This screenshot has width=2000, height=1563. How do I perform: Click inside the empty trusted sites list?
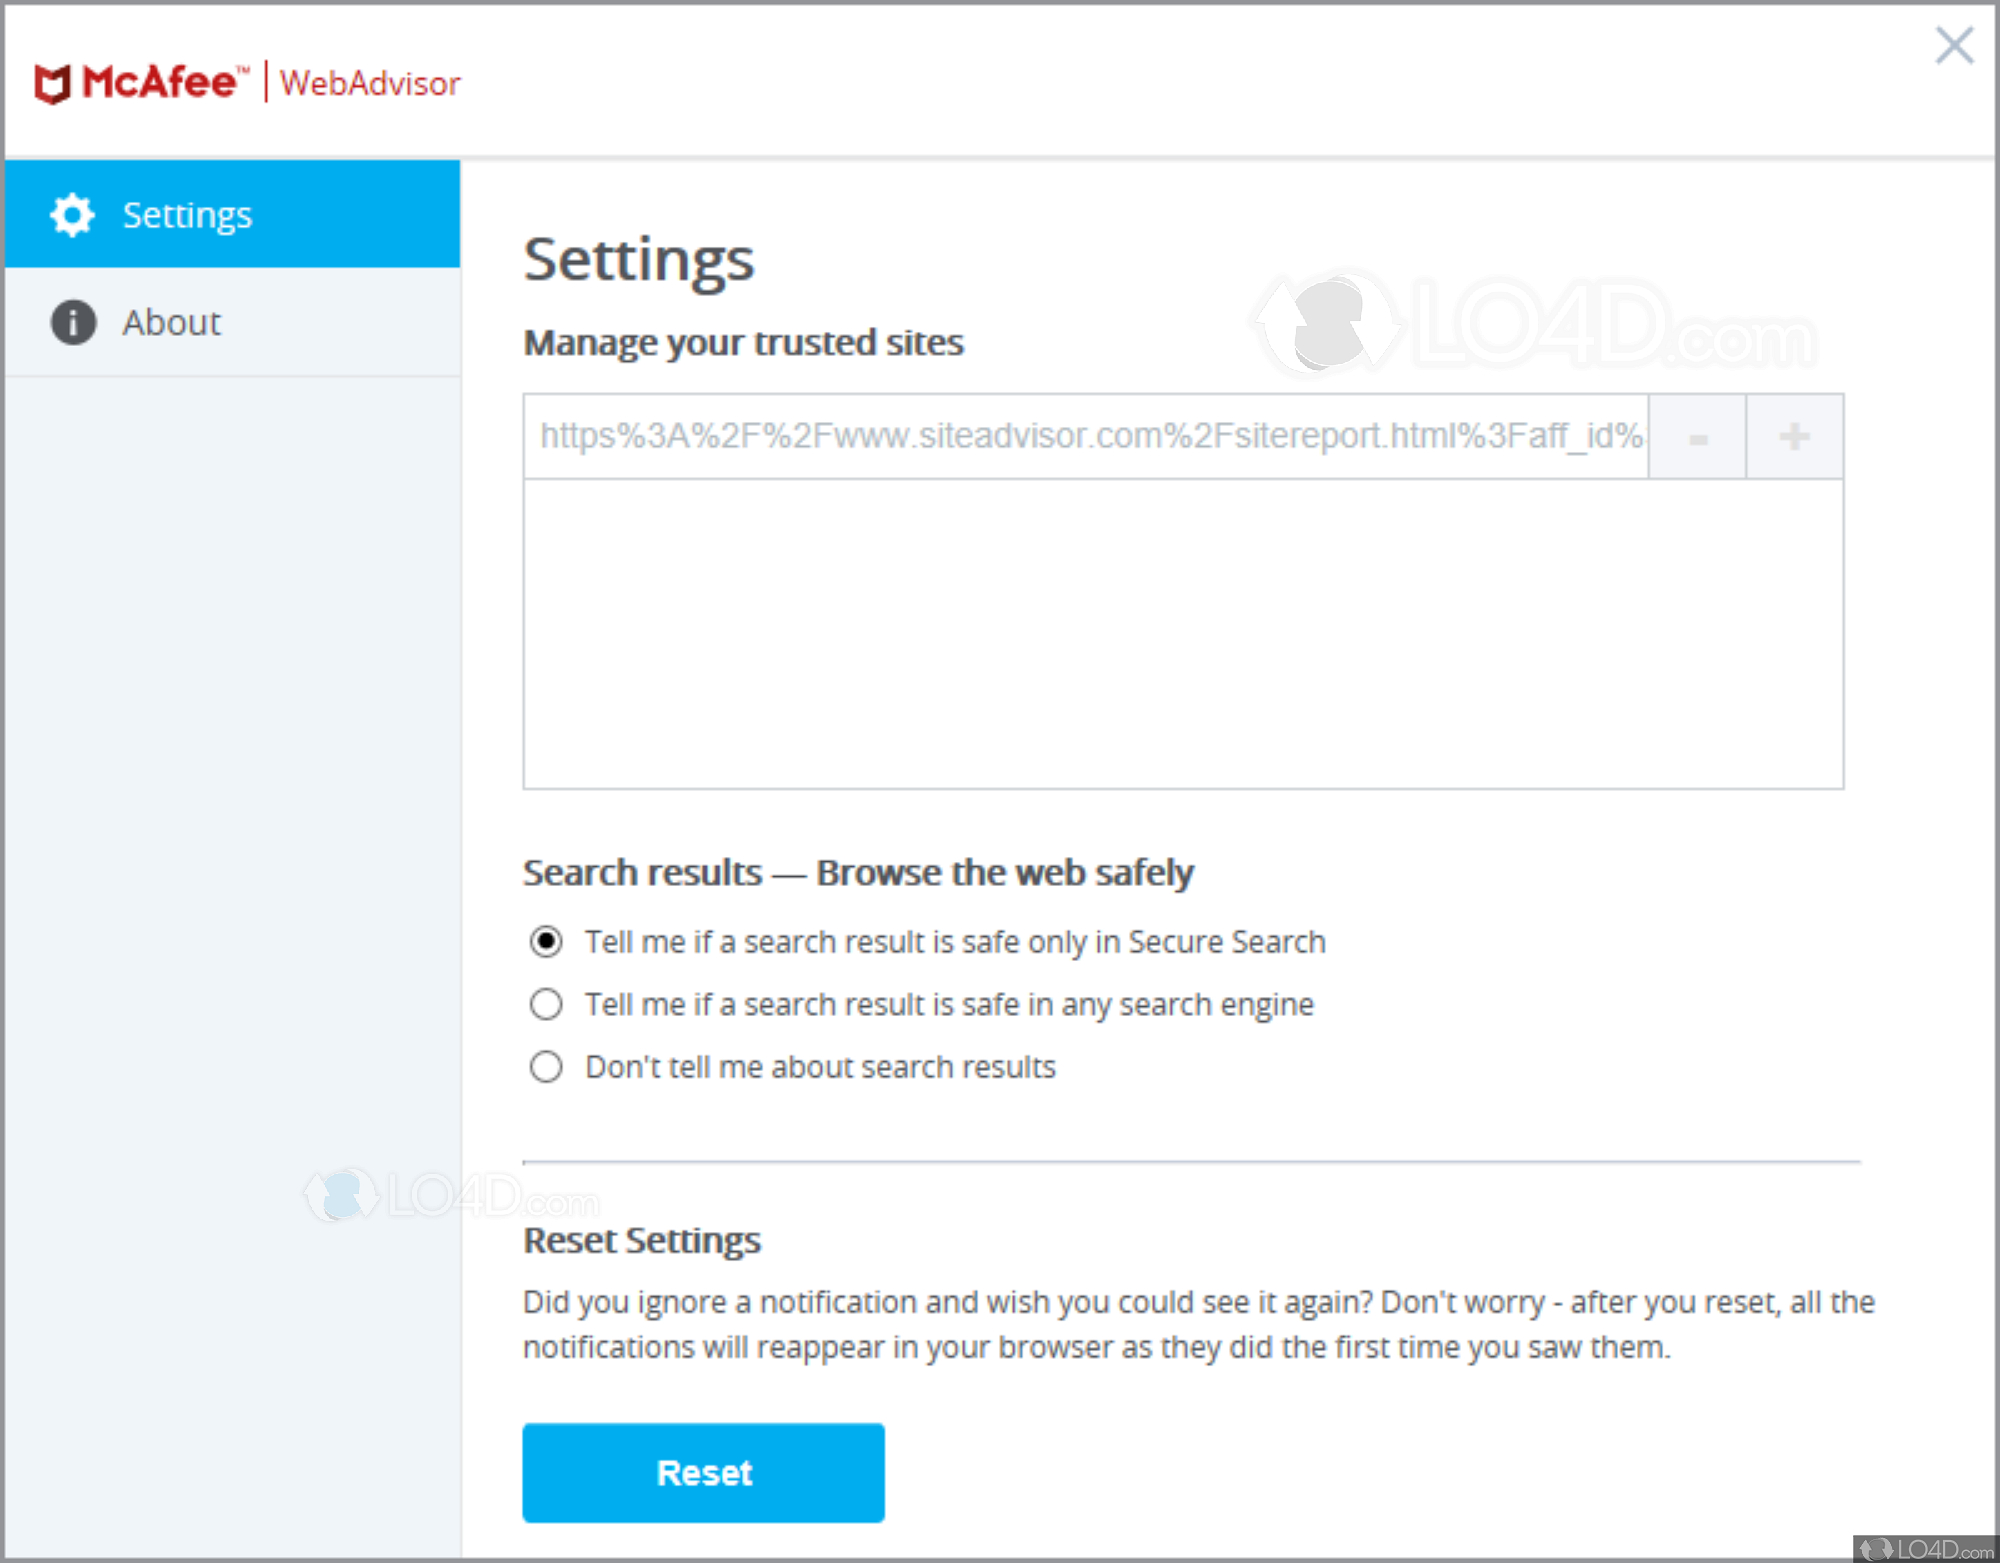click(1182, 634)
